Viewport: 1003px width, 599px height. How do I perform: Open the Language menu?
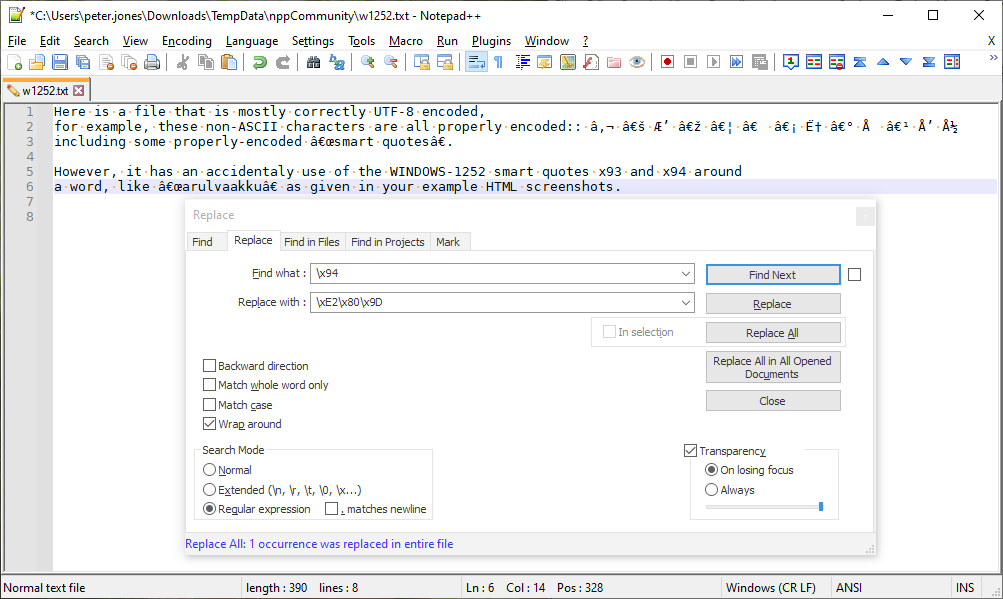pyautogui.click(x=252, y=41)
